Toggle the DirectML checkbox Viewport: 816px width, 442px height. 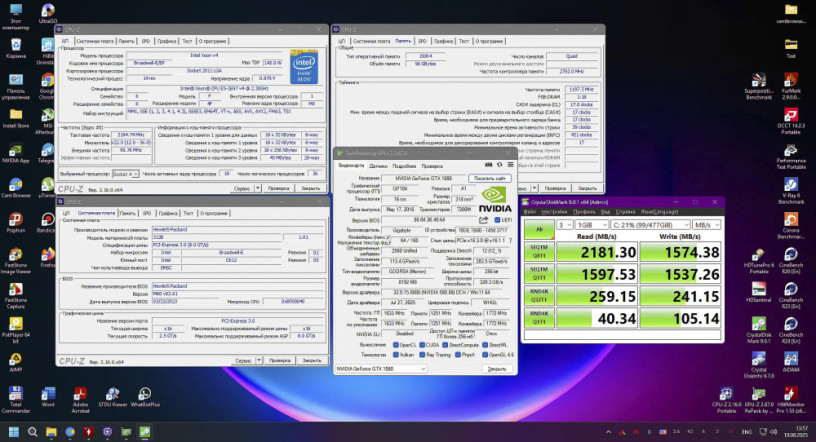tap(484, 345)
